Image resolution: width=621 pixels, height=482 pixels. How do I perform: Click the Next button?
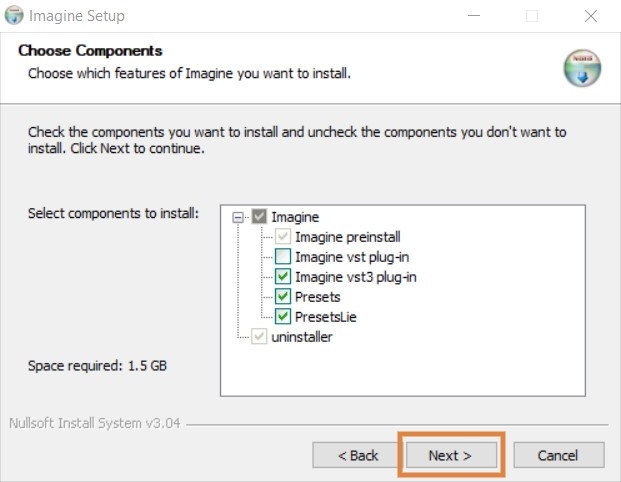450,455
